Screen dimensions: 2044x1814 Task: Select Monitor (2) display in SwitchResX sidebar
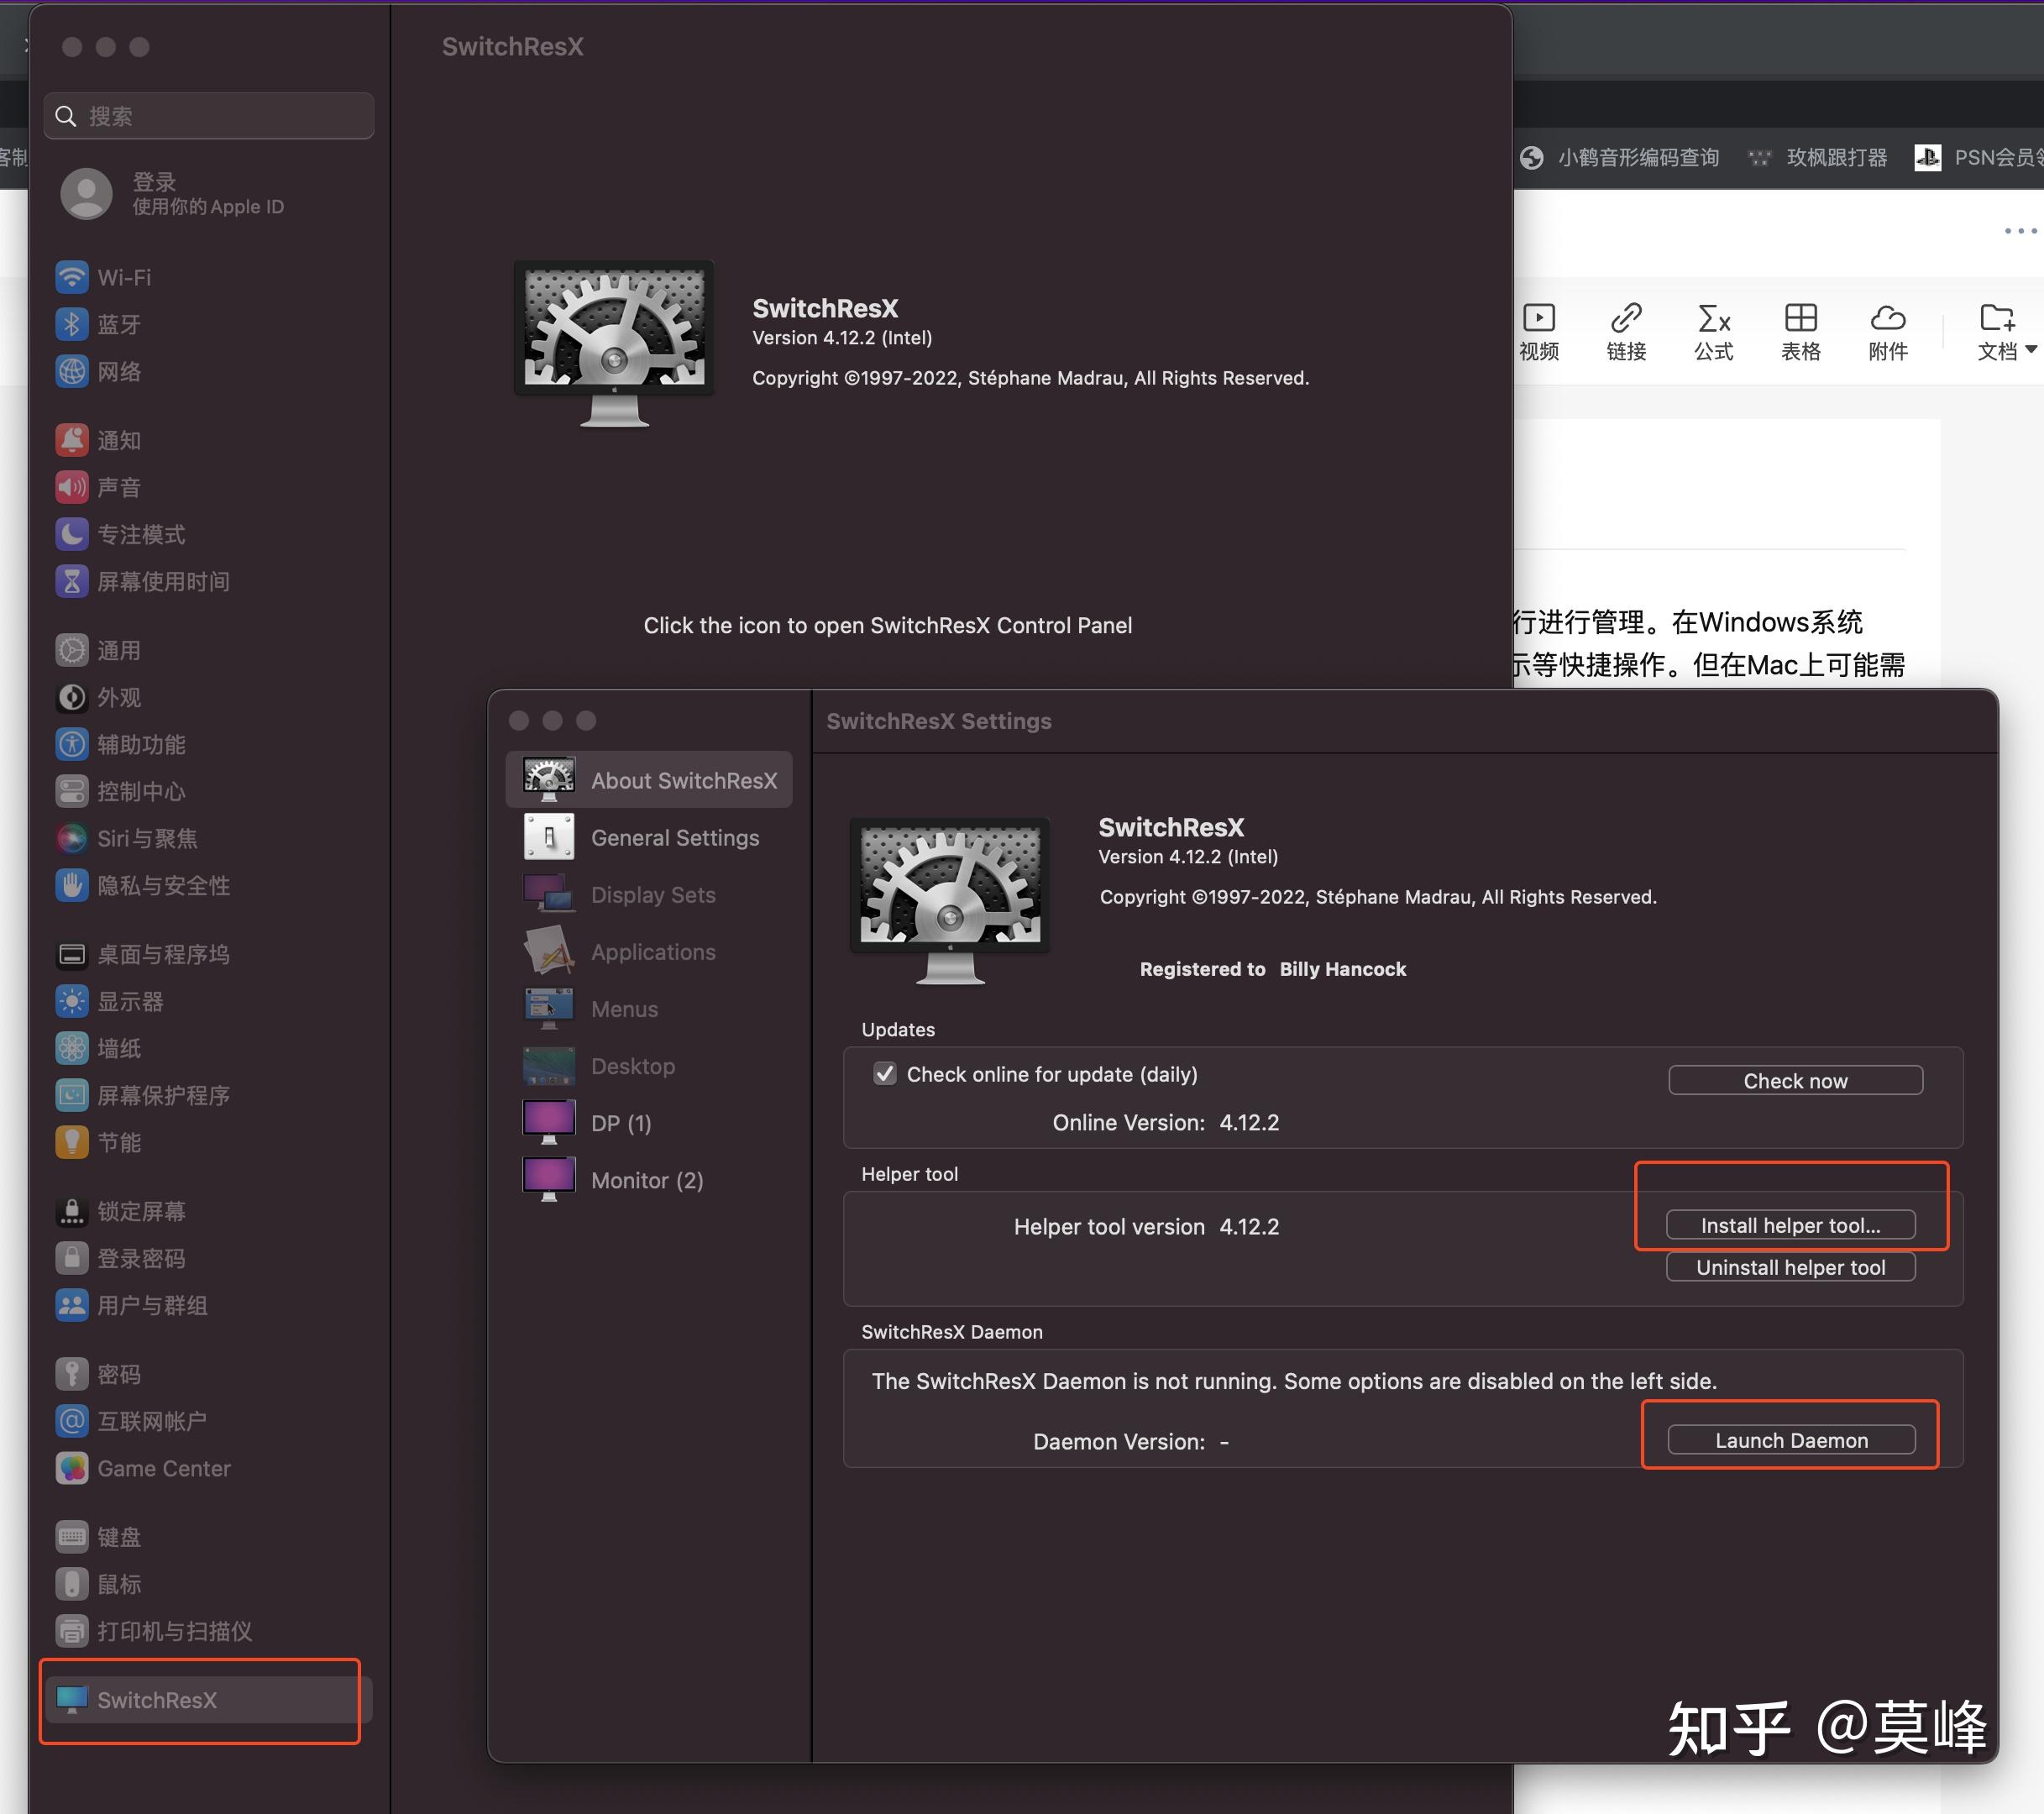[649, 1179]
